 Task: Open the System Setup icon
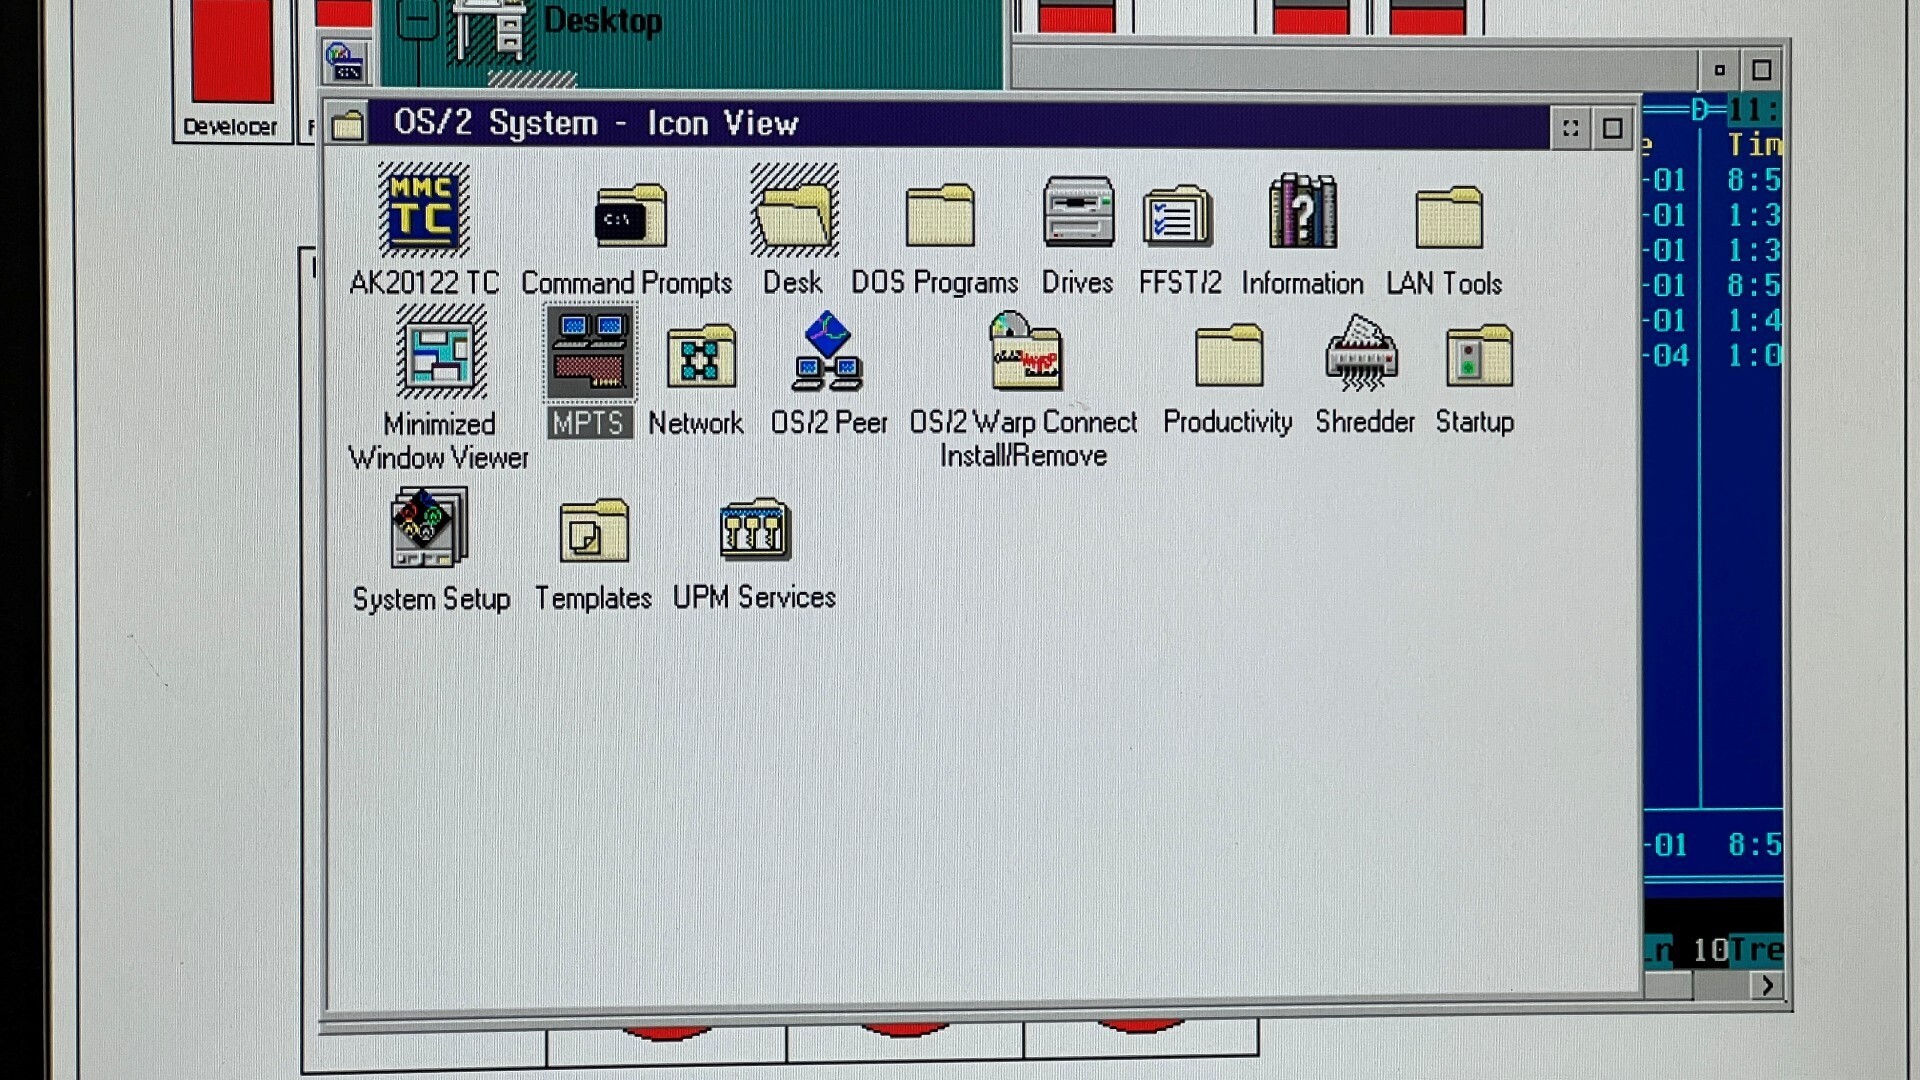(x=428, y=527)
